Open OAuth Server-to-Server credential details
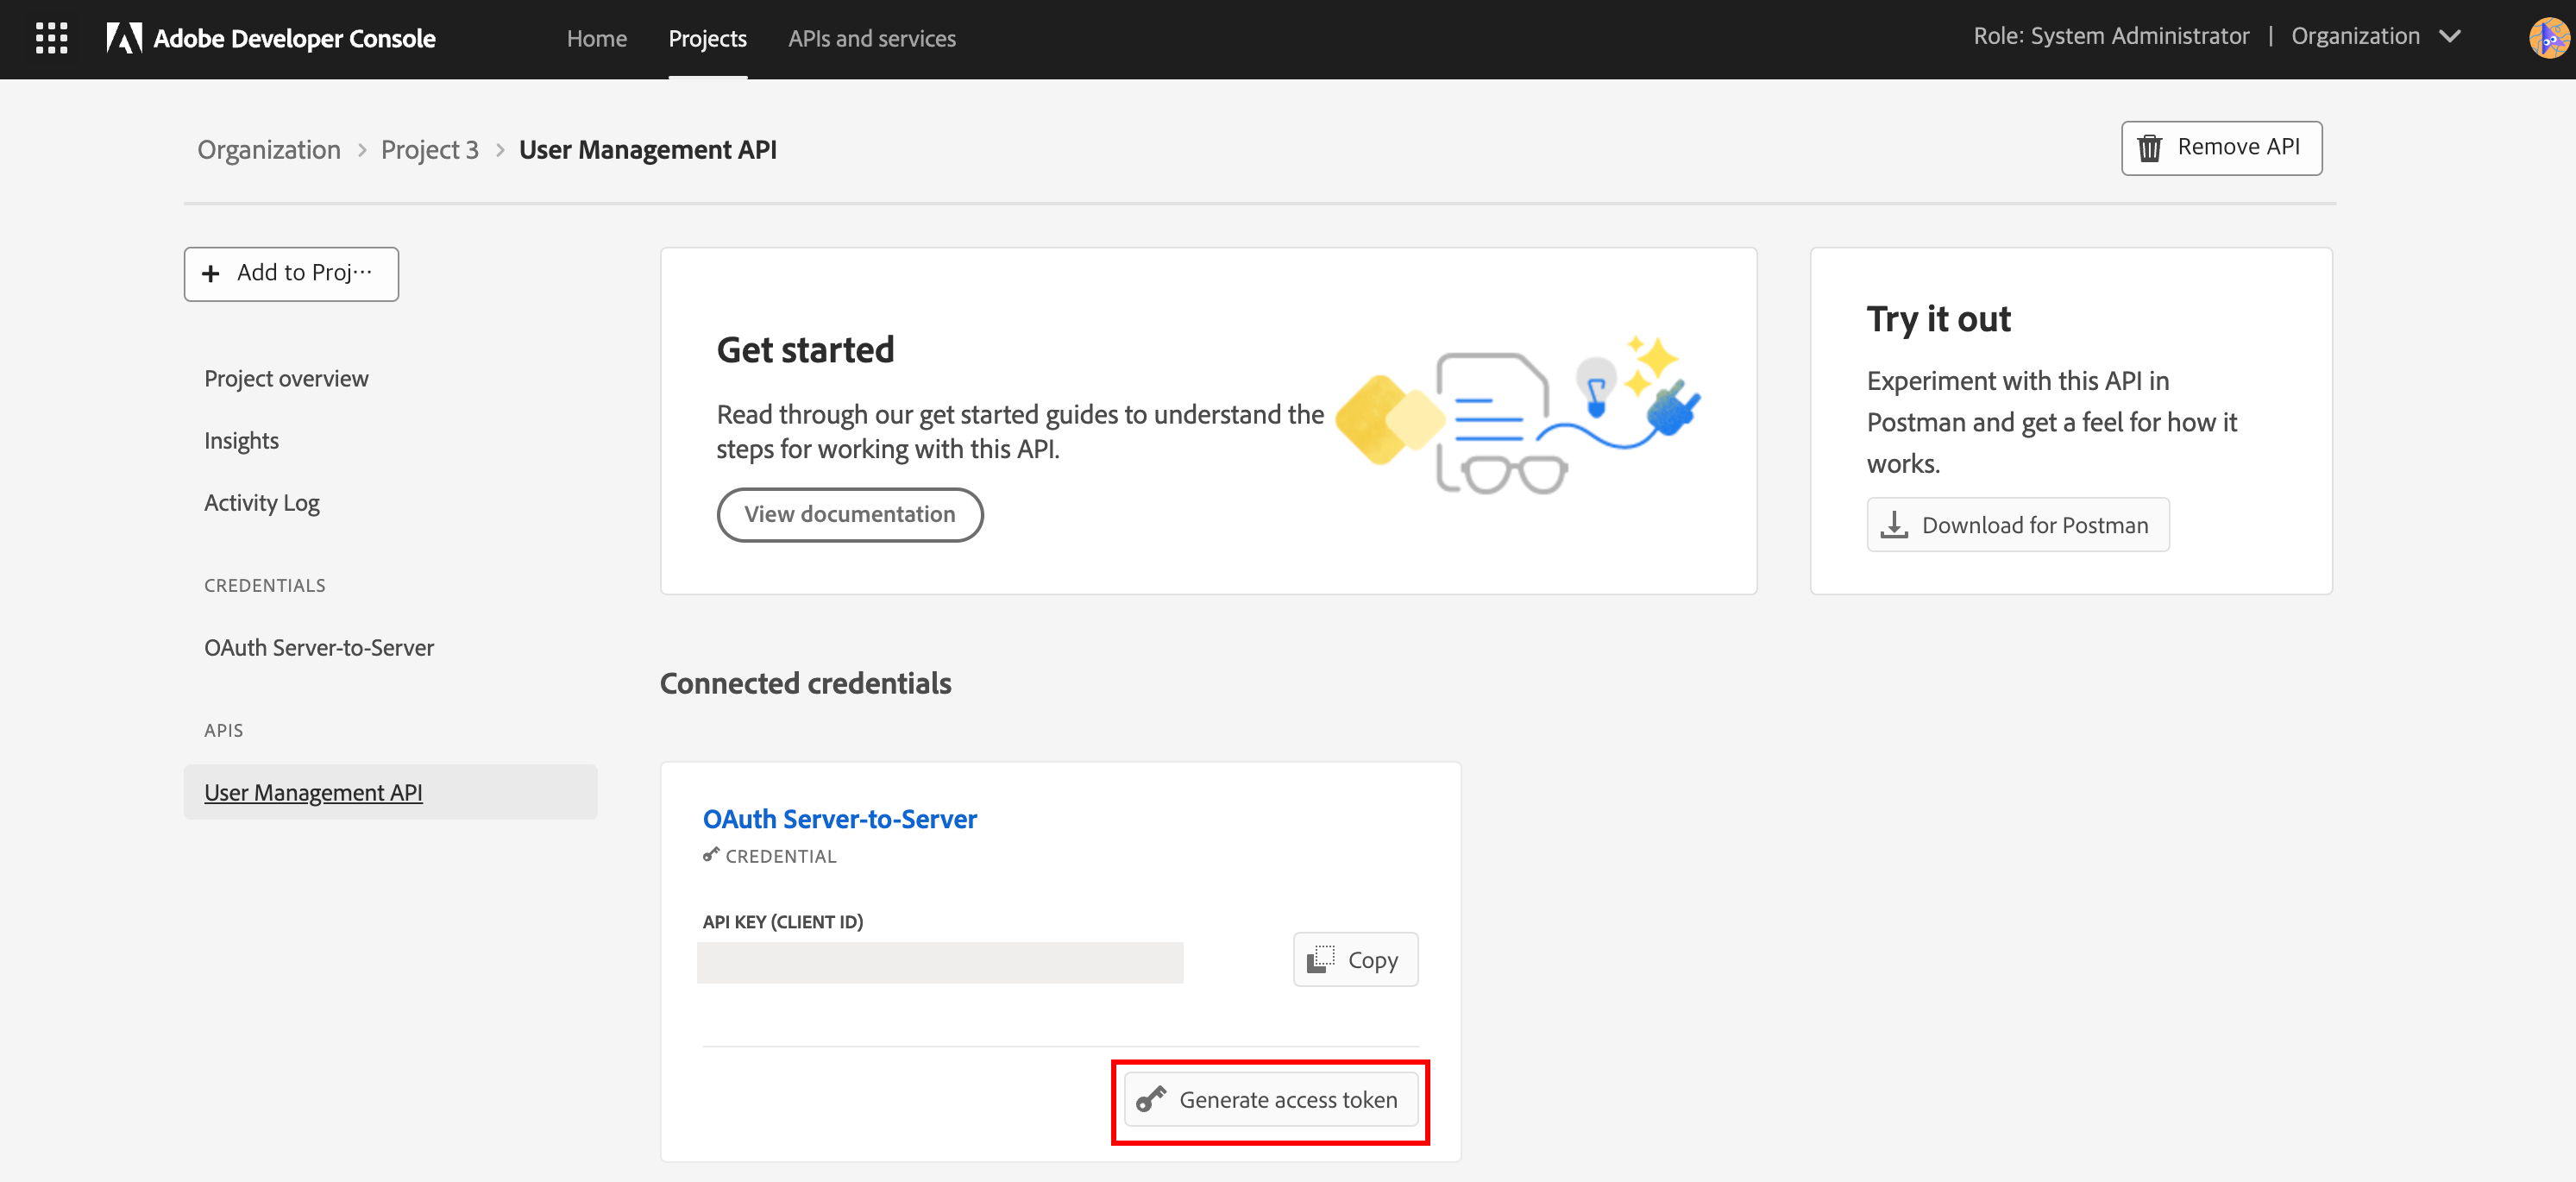This screenshot has height=1182, width=2576. tap(839, 818)
